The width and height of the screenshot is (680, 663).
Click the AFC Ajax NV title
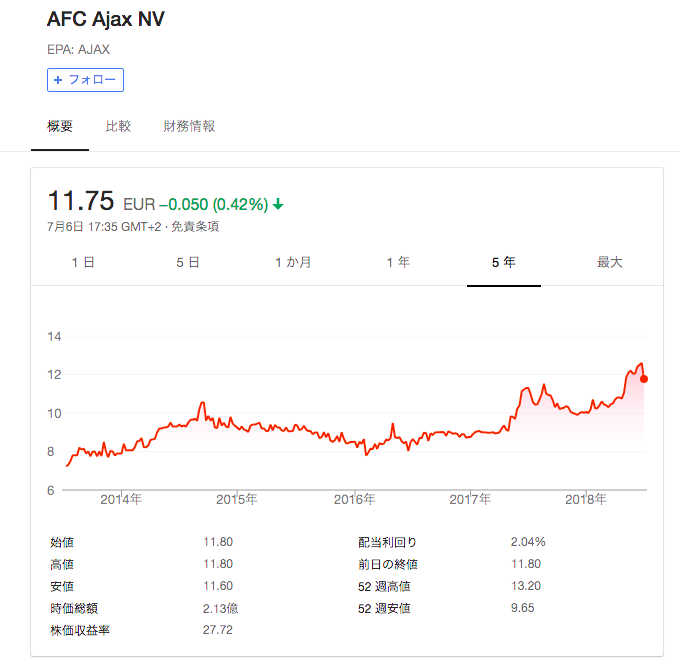tap(106, 19)
